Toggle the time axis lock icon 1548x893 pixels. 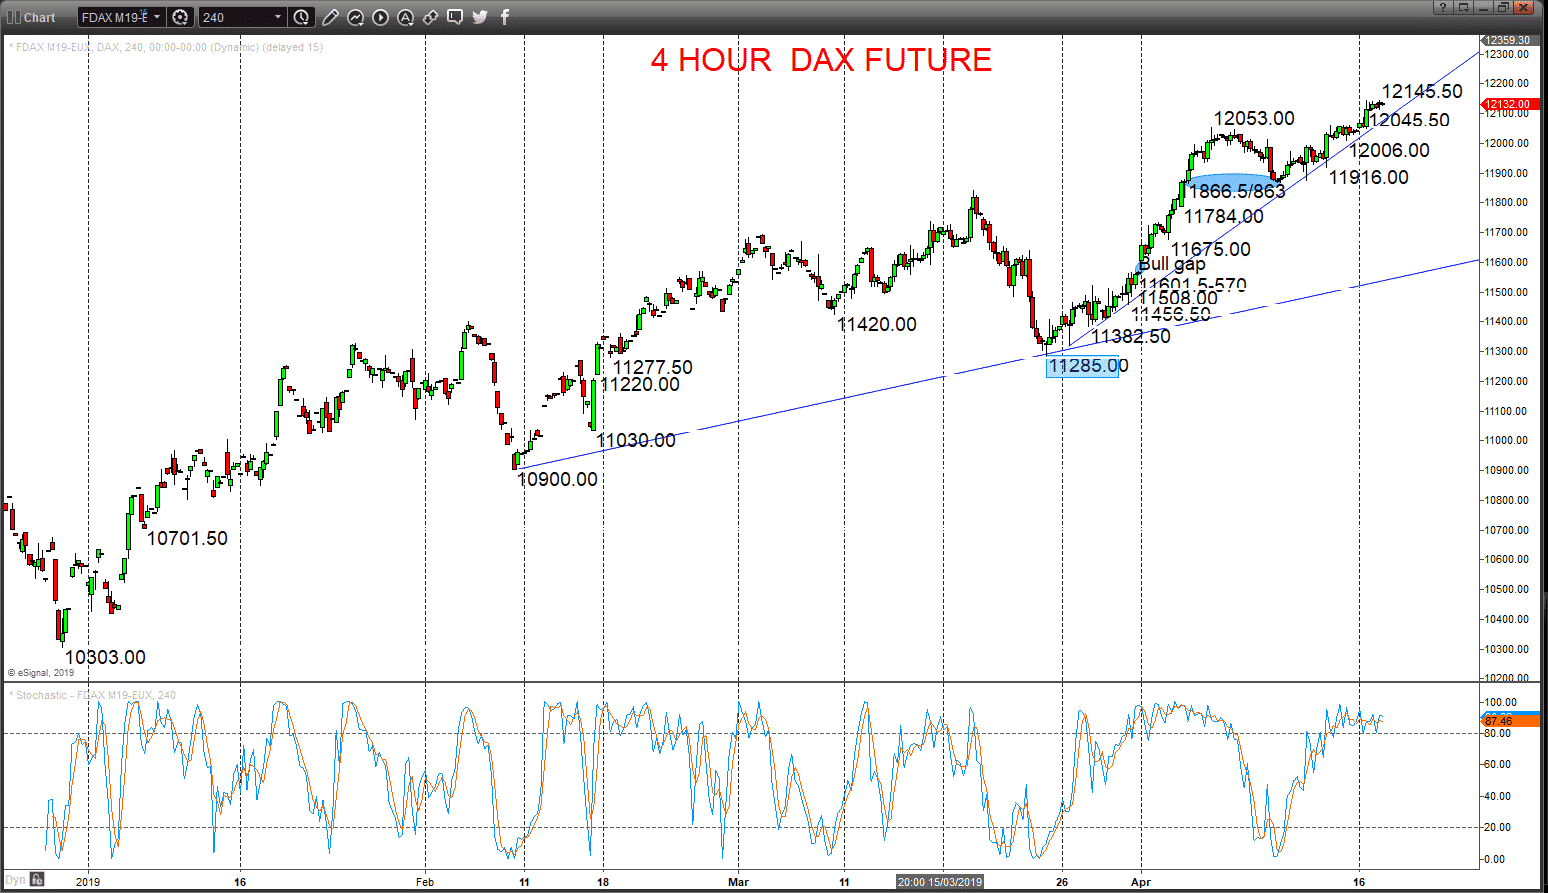tap(37, 880)
